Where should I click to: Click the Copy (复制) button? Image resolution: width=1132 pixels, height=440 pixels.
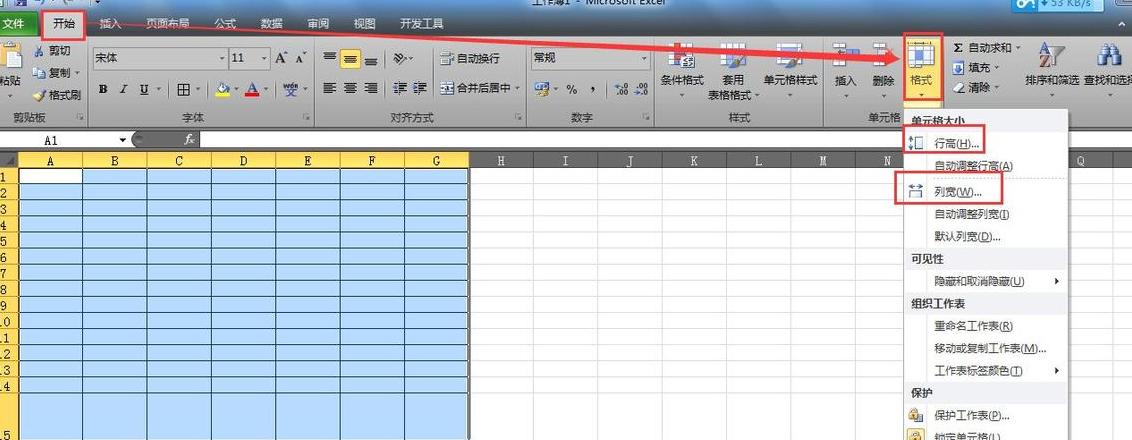coord(55,73)
